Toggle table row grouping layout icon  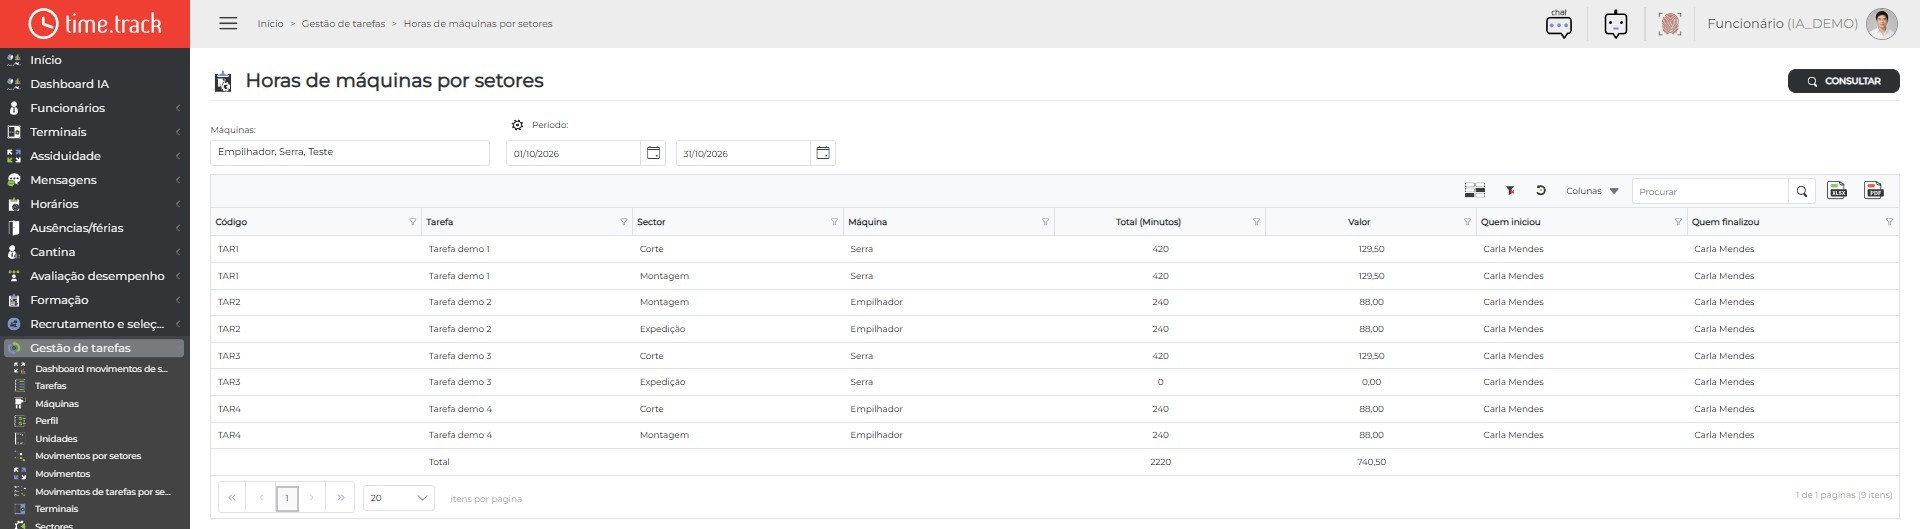[1474, 190]
